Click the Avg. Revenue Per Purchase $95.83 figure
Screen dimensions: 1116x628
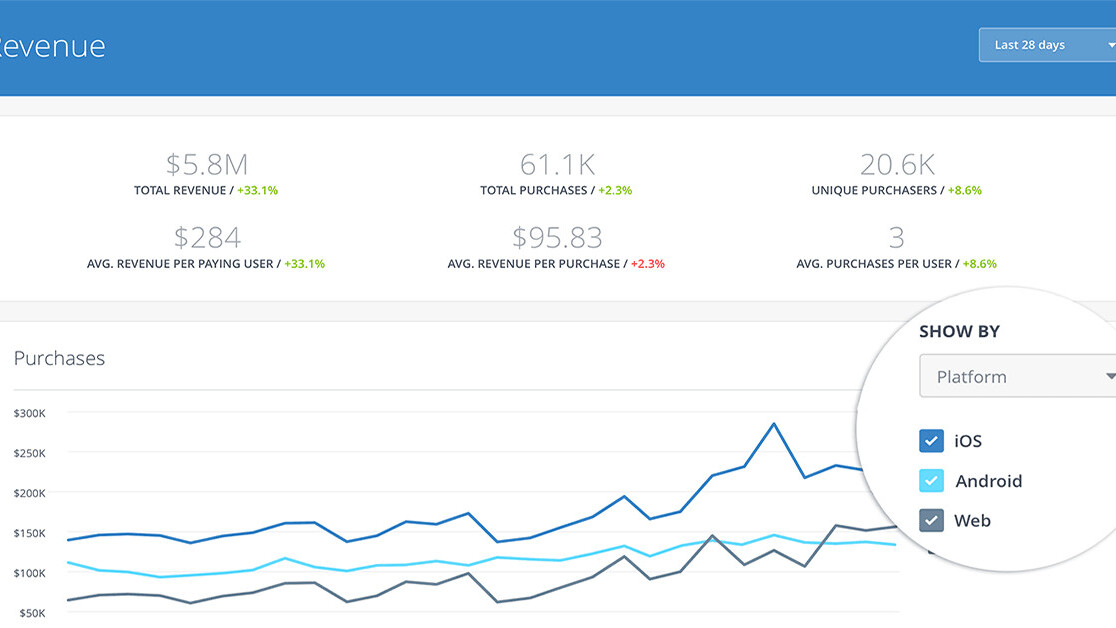[x=556, y=238]
